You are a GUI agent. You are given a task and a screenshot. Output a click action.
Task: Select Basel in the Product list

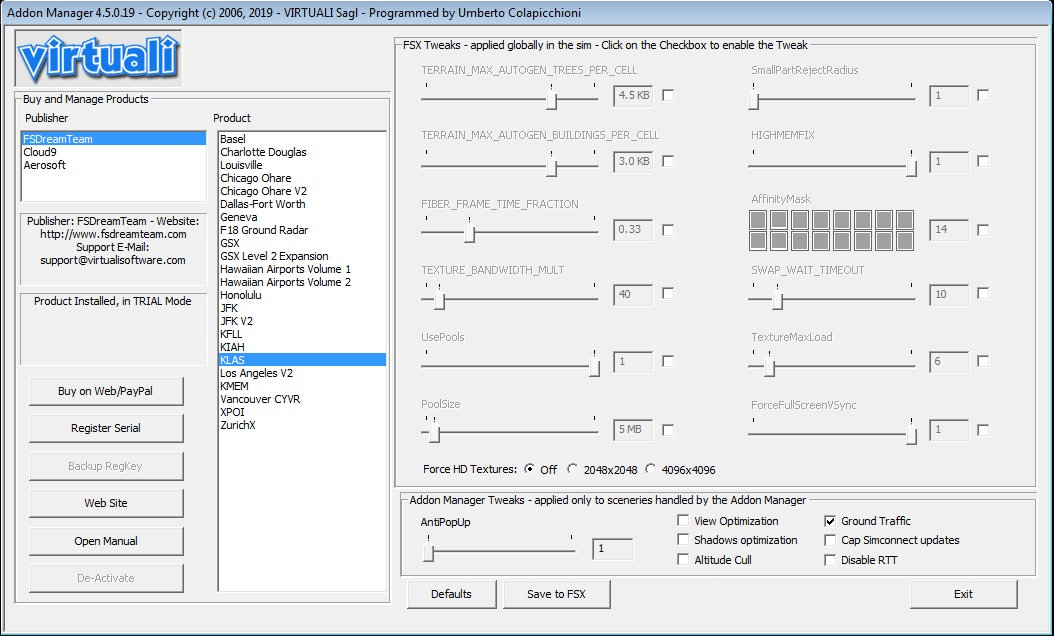302,139
